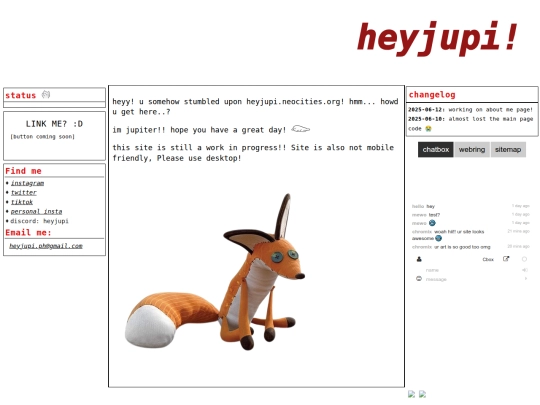Toggle the chatbox sound speaker icon
Viewport: 540px width, 405px height.
(x=525, y=270)
